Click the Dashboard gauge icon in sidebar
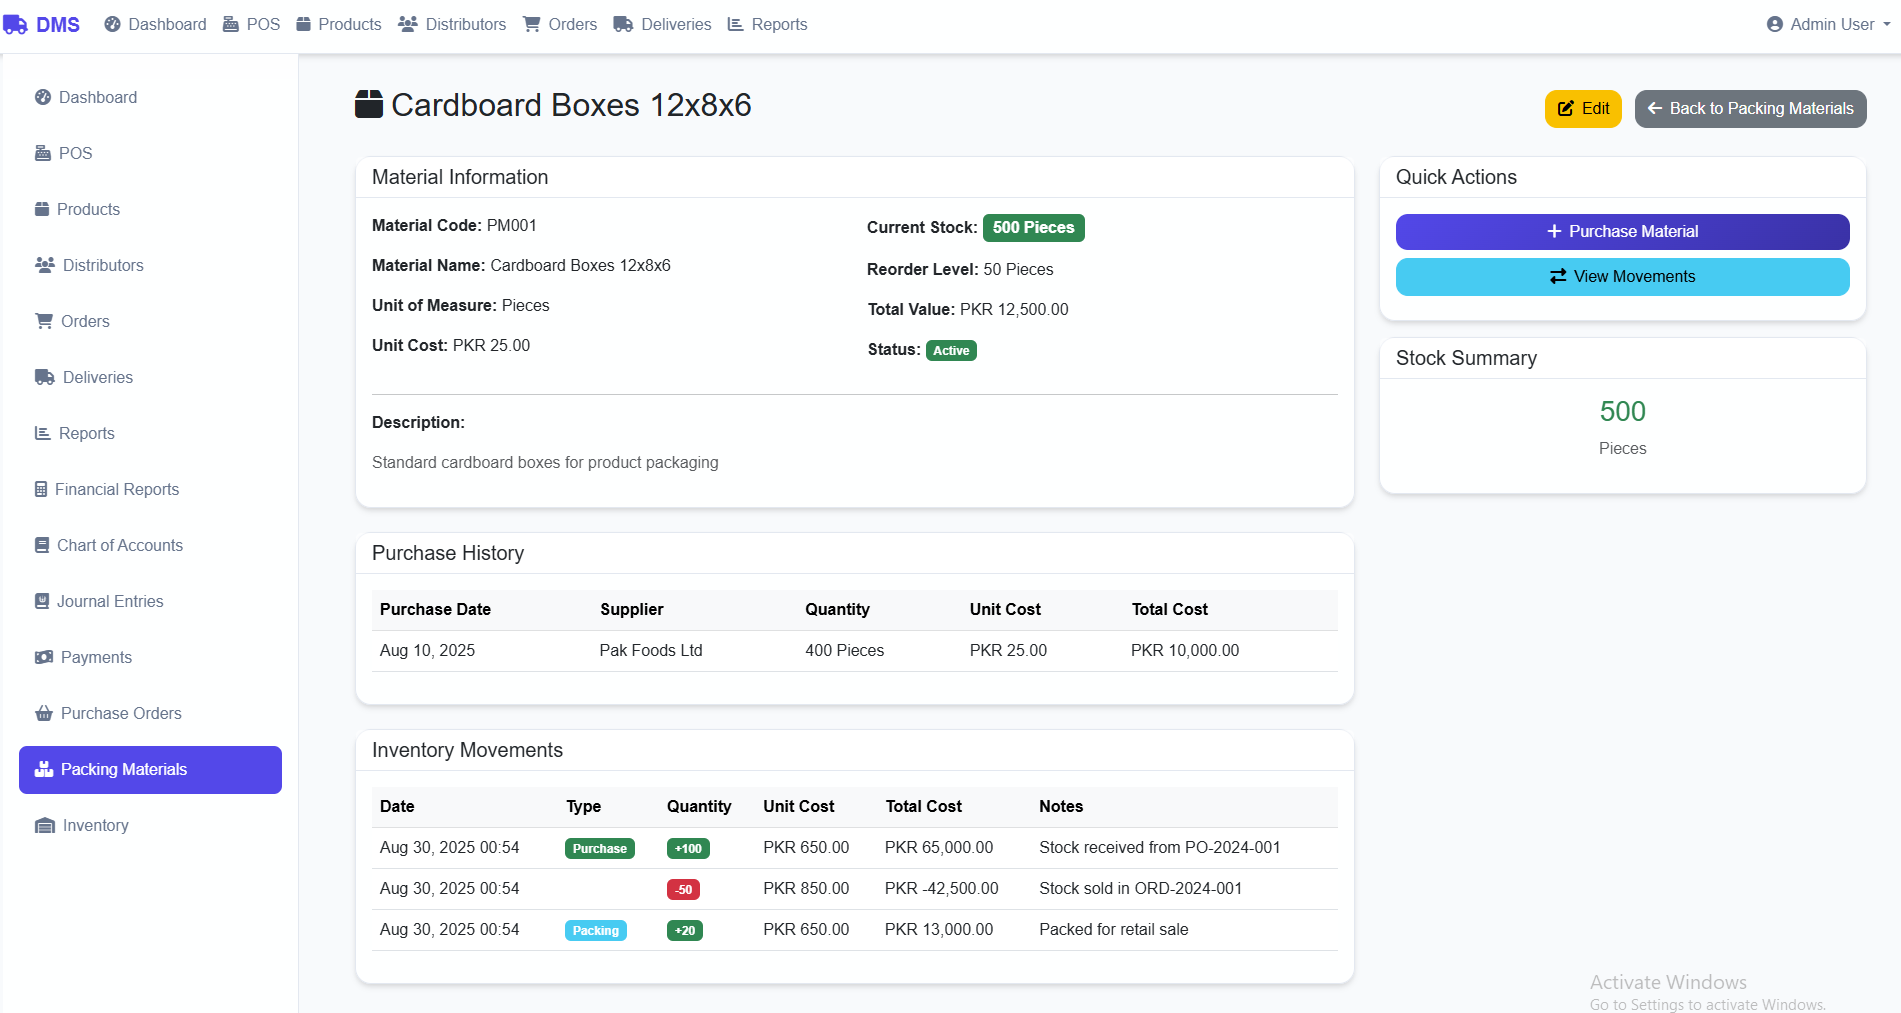Viewport: 1901px width, 1013px height. (x=43, y=97)
